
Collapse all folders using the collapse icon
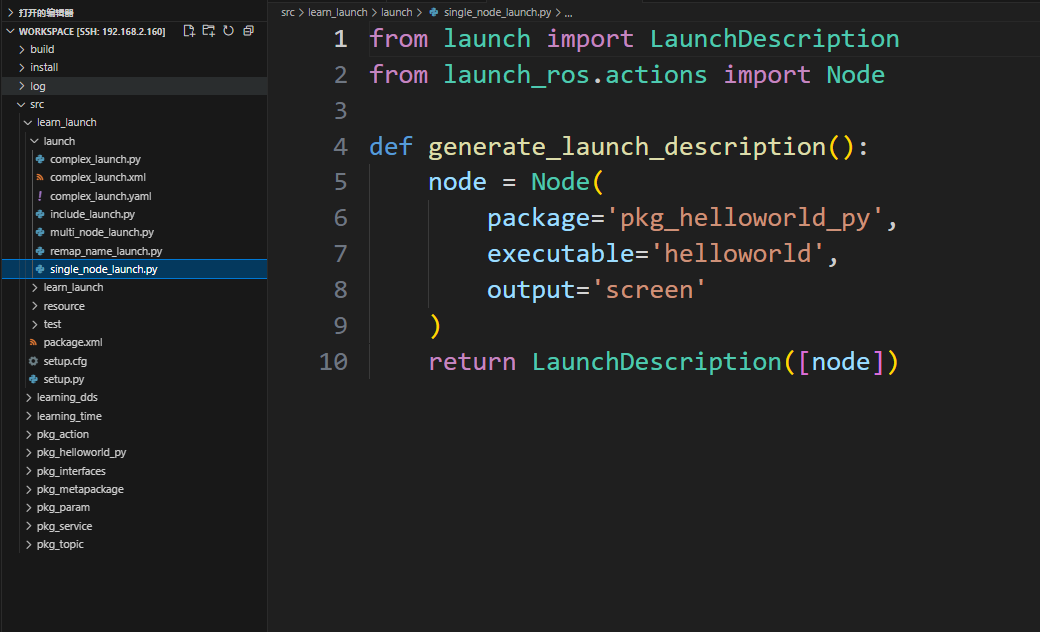tap(248, 31)
